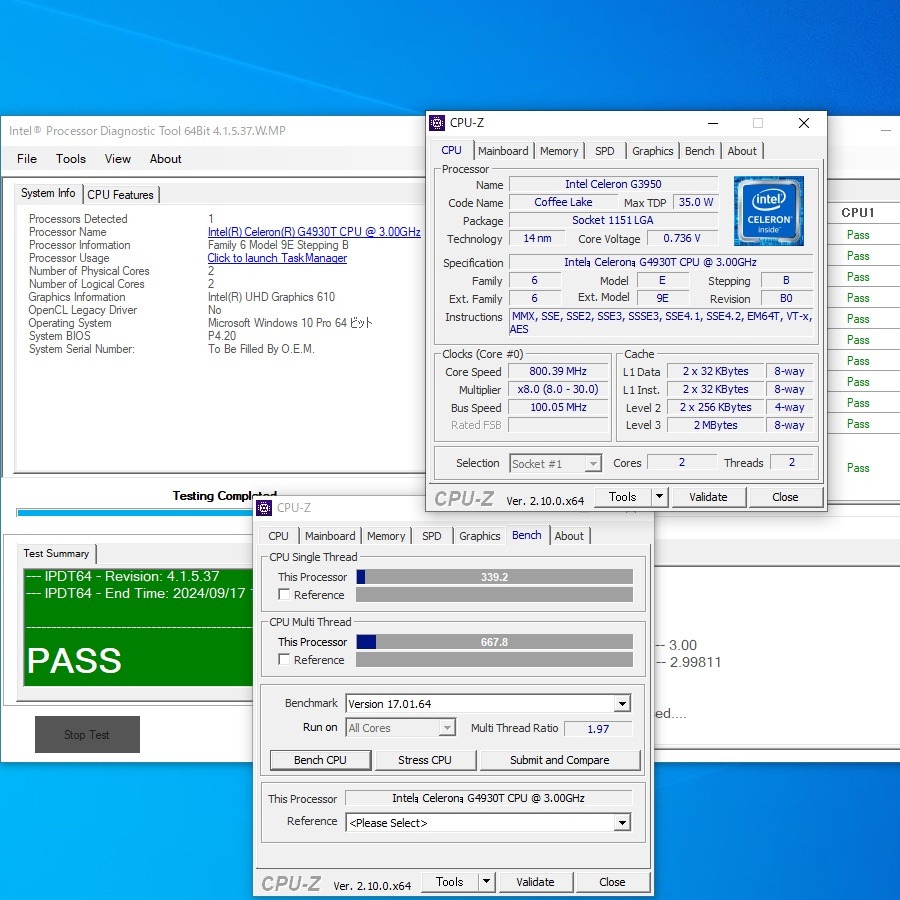Click the Stop Test button
Screen dimensions: 900x900
(87, 735)
